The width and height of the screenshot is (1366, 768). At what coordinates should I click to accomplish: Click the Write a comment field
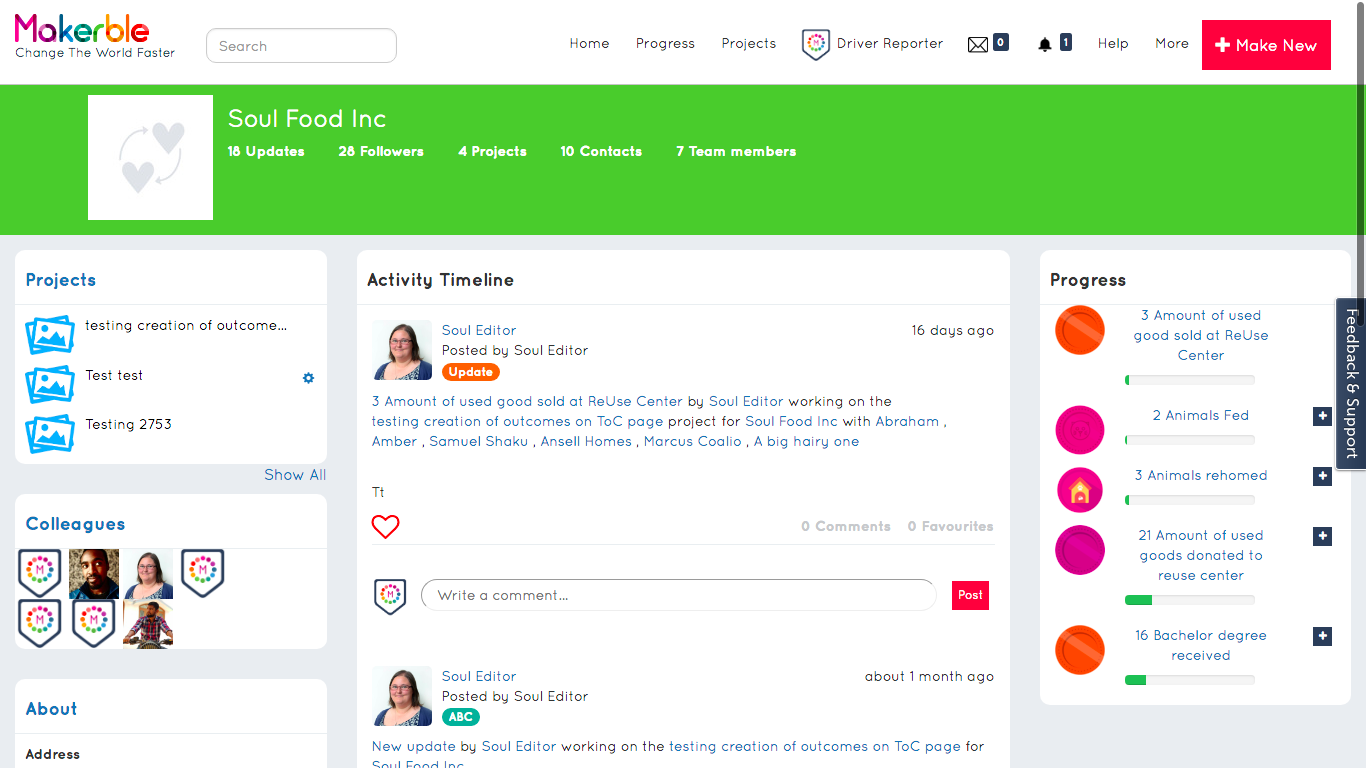pos(679,595)
